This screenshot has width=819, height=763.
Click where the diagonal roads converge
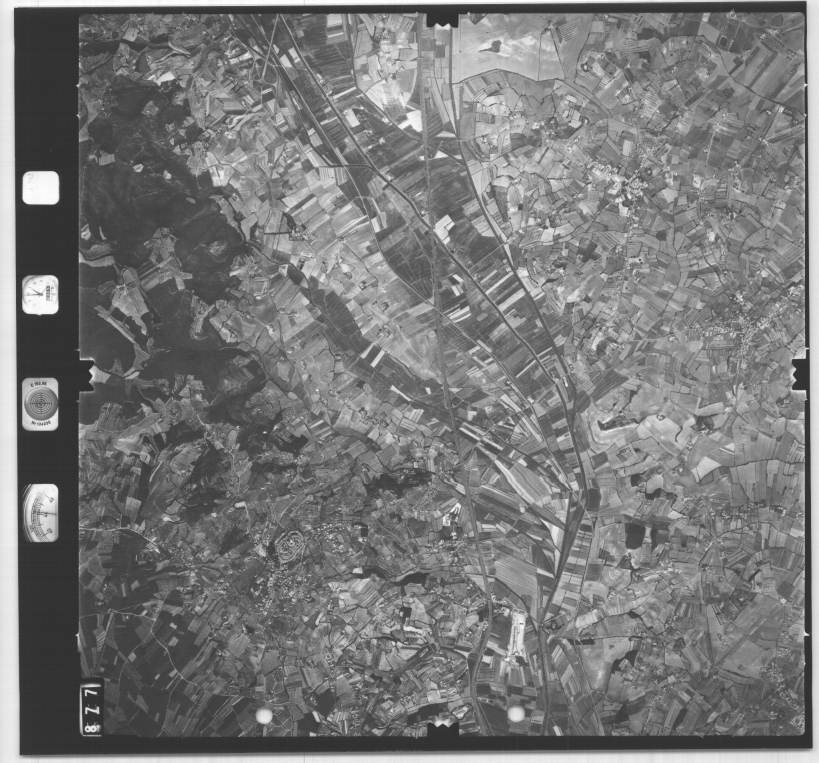tap(572, 510)
